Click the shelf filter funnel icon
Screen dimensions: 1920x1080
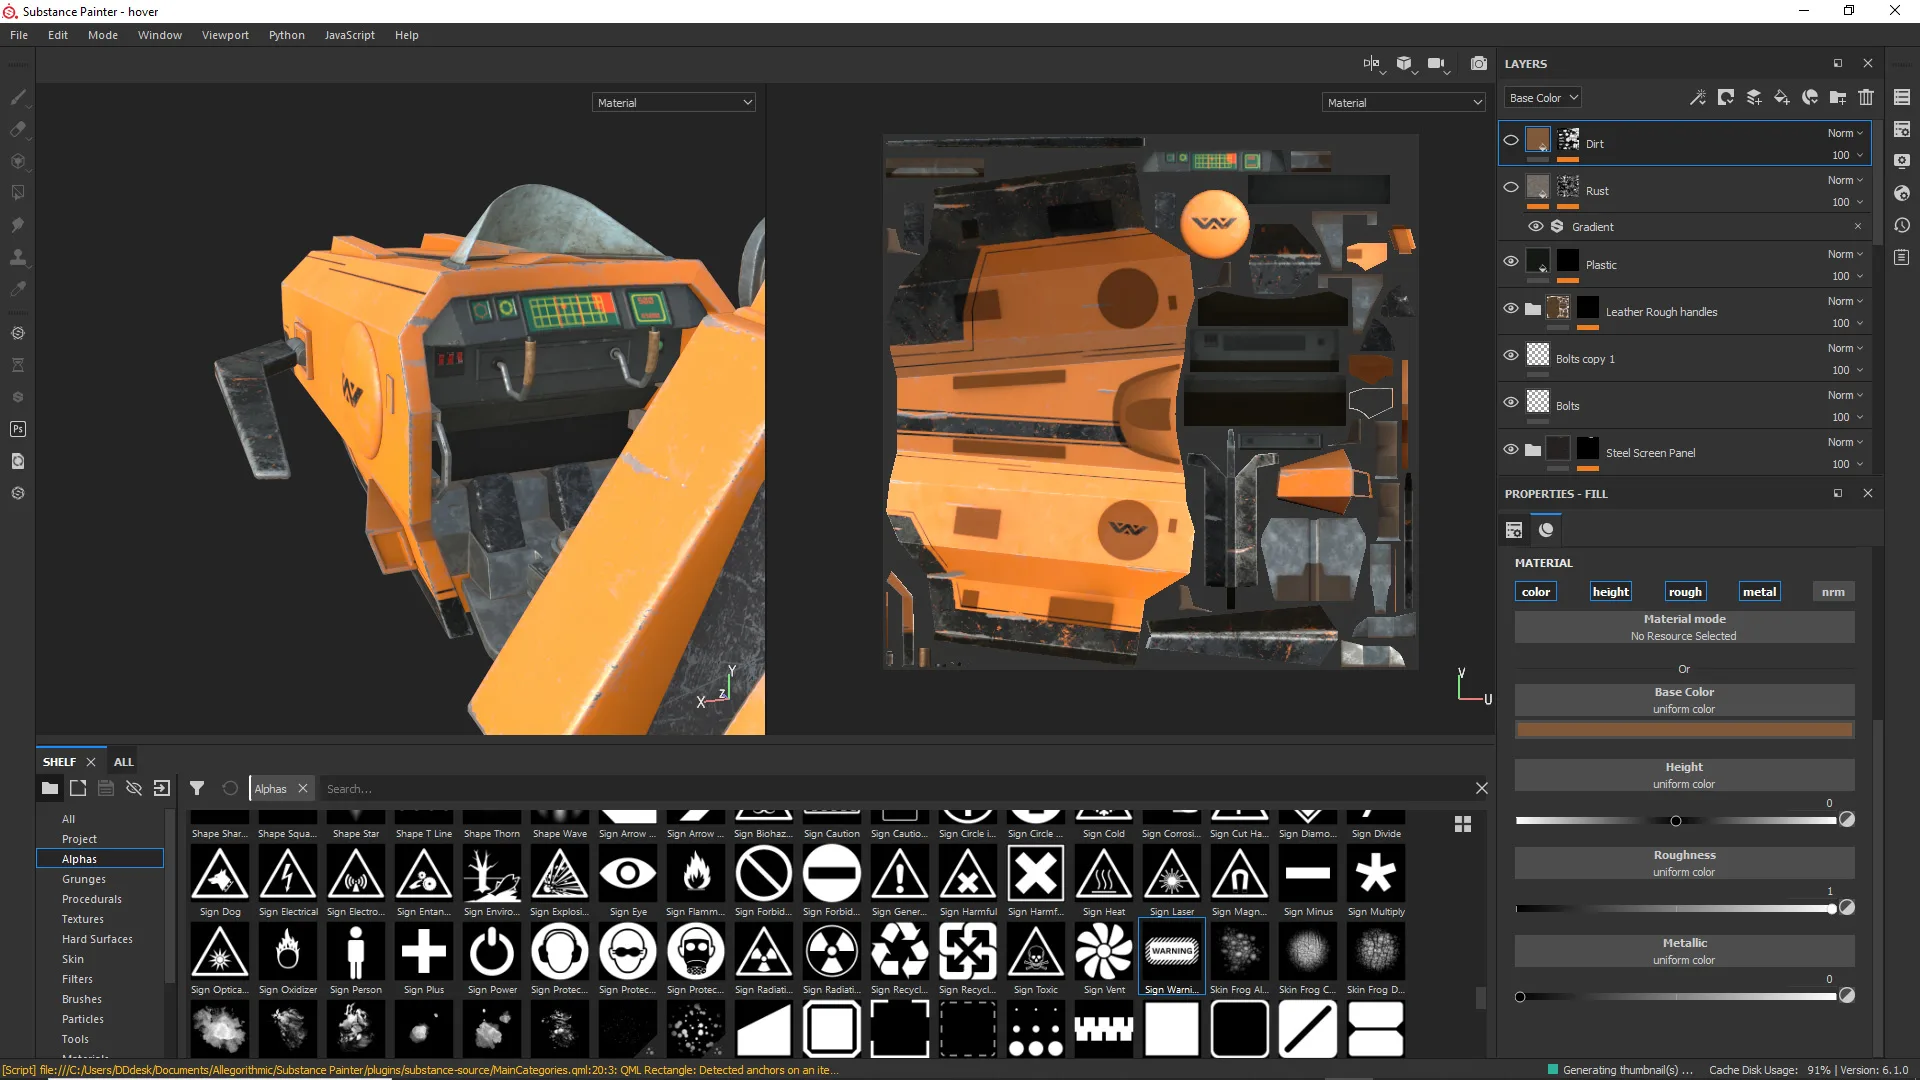[x=197, y=788]
